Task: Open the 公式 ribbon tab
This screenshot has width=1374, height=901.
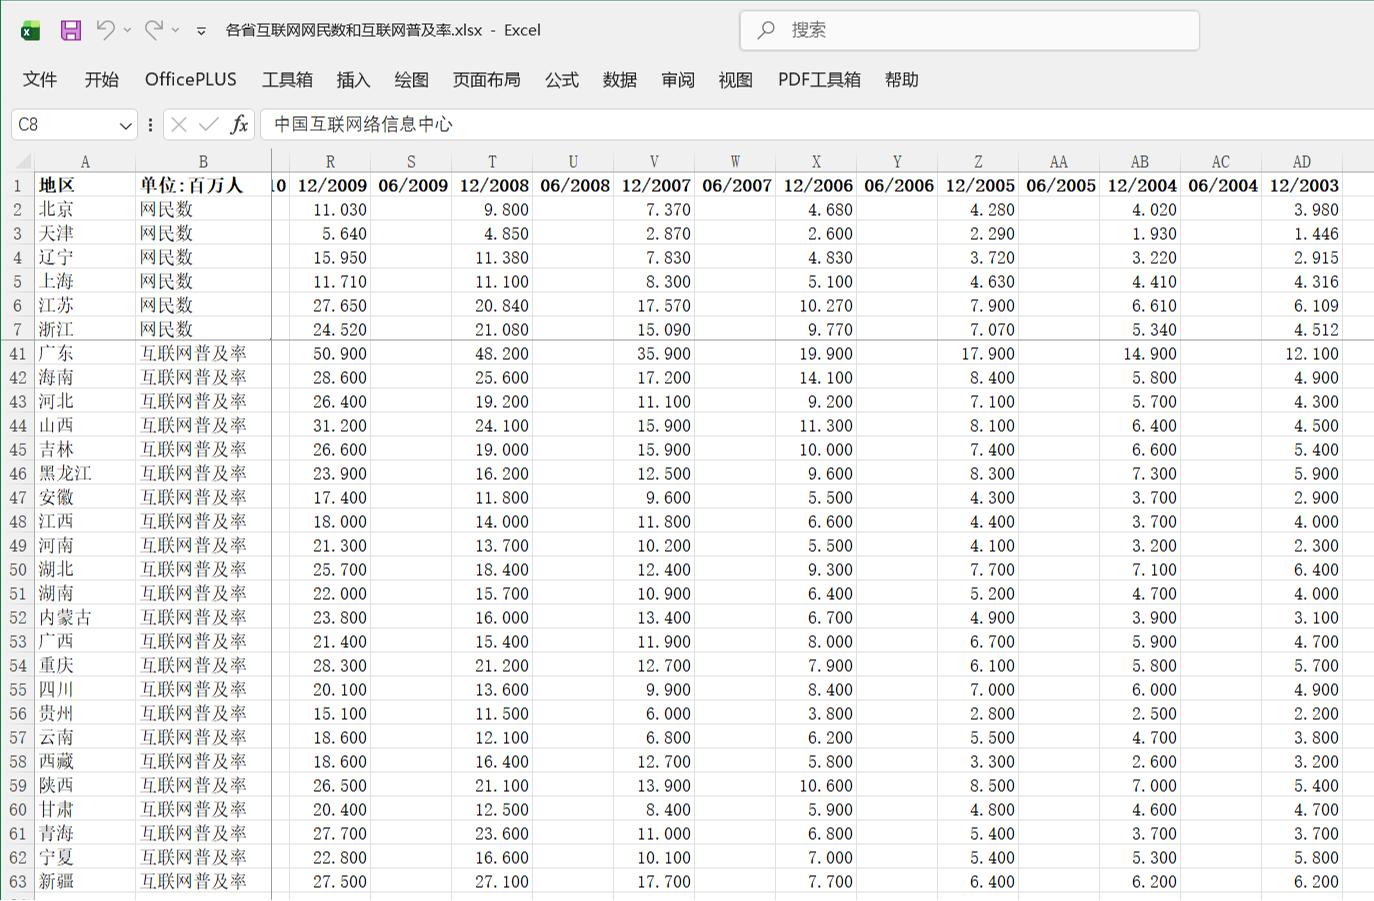Action: point(562,80)
